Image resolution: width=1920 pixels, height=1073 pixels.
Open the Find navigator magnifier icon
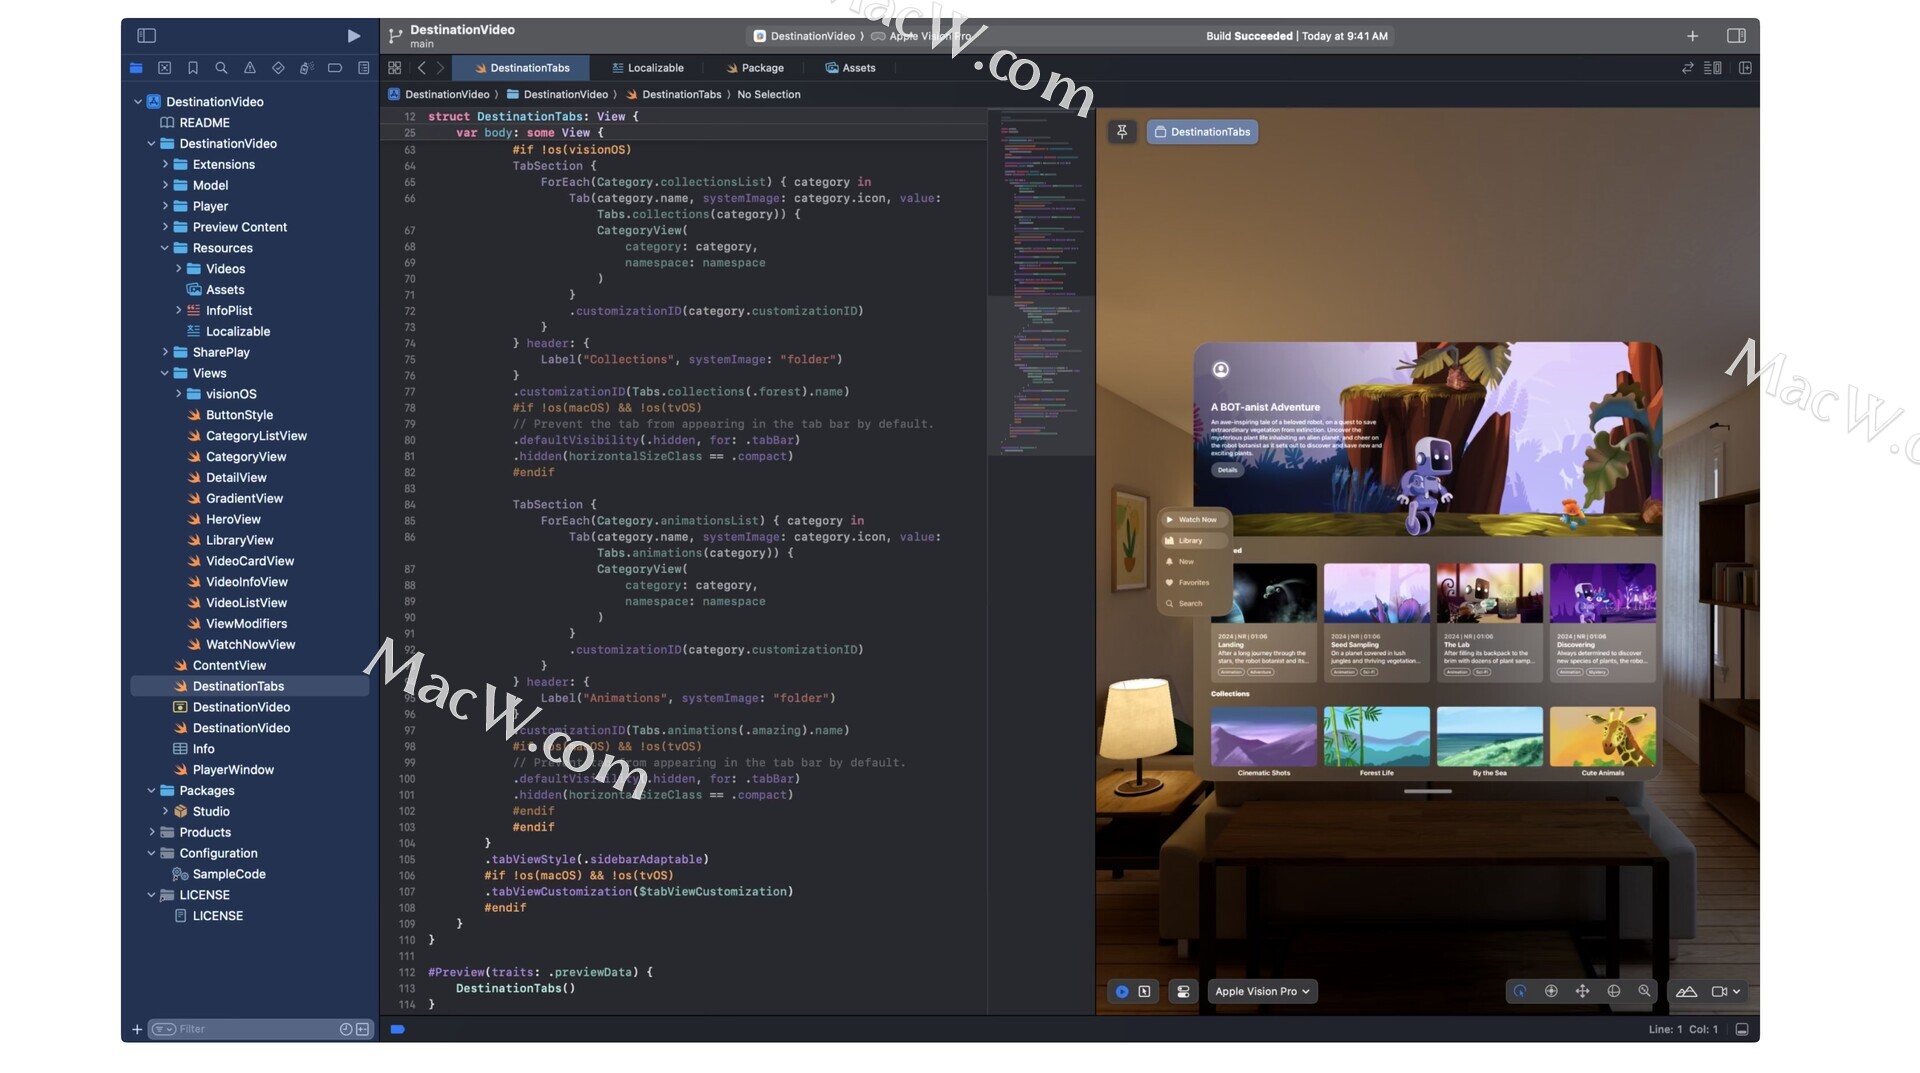[x=221, y=68]
